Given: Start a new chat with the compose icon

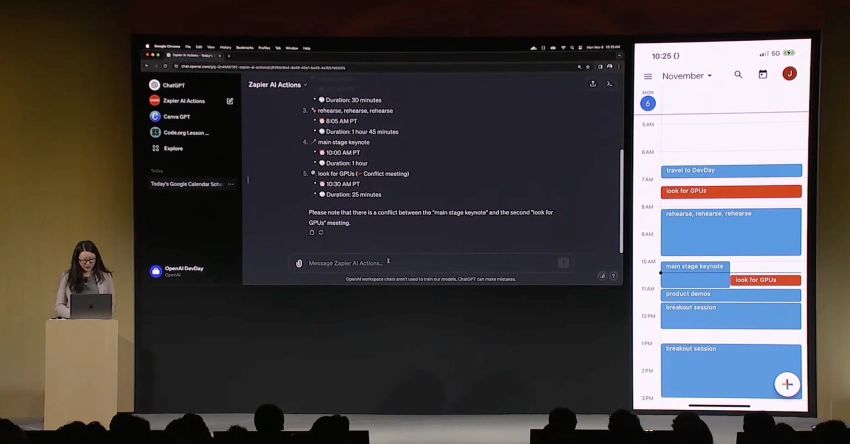Looking at the screenshot, I should (230, 101).
